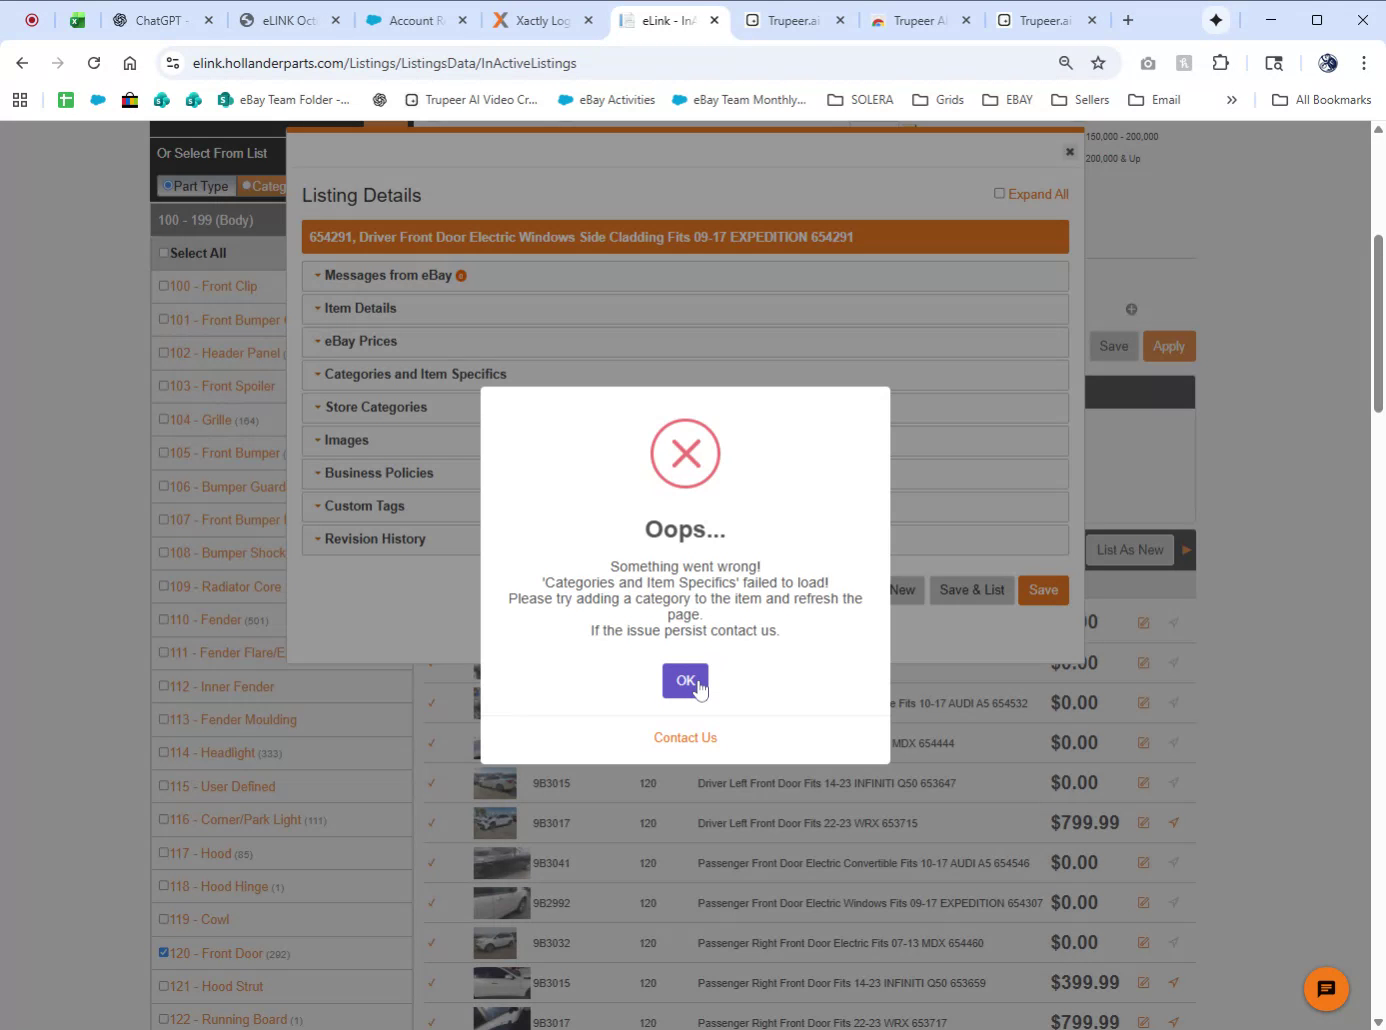The height and width of the screenshot is (1030, 1386).
Task: Send the INFINITI Q50 653659 listing
Action: (x=1174, y=983)
